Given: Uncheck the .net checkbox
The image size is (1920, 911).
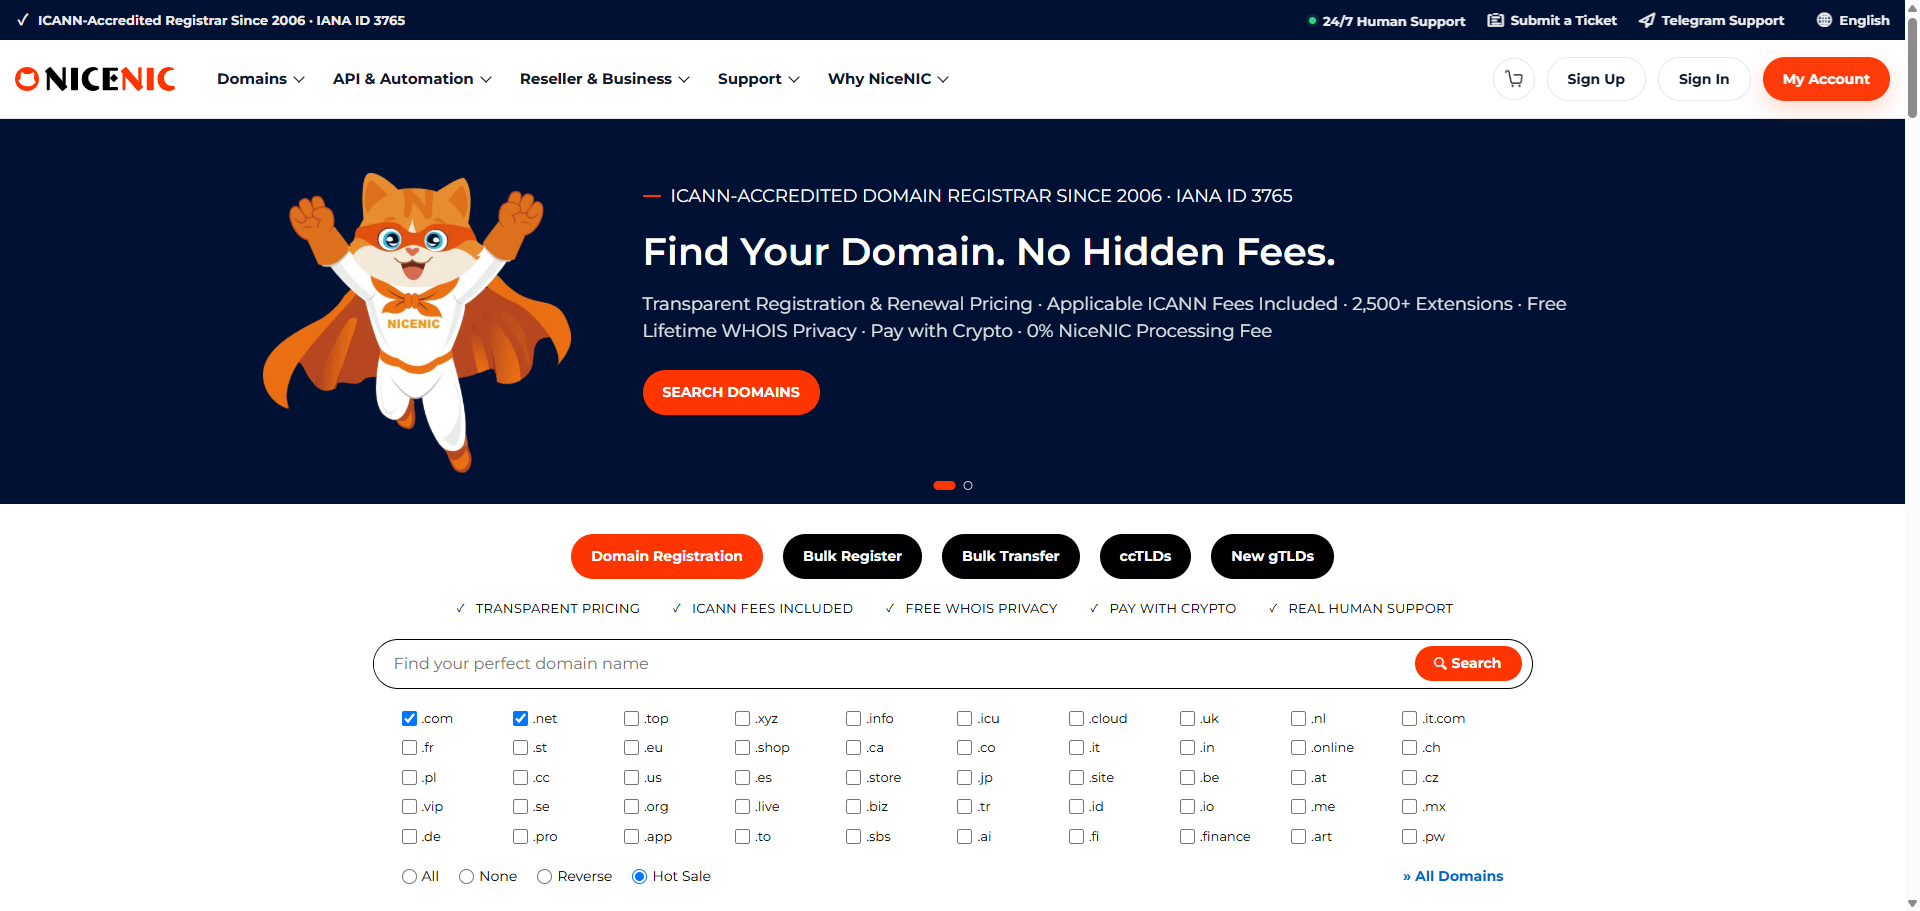Looking at the screenshot, I should point(520,718).
